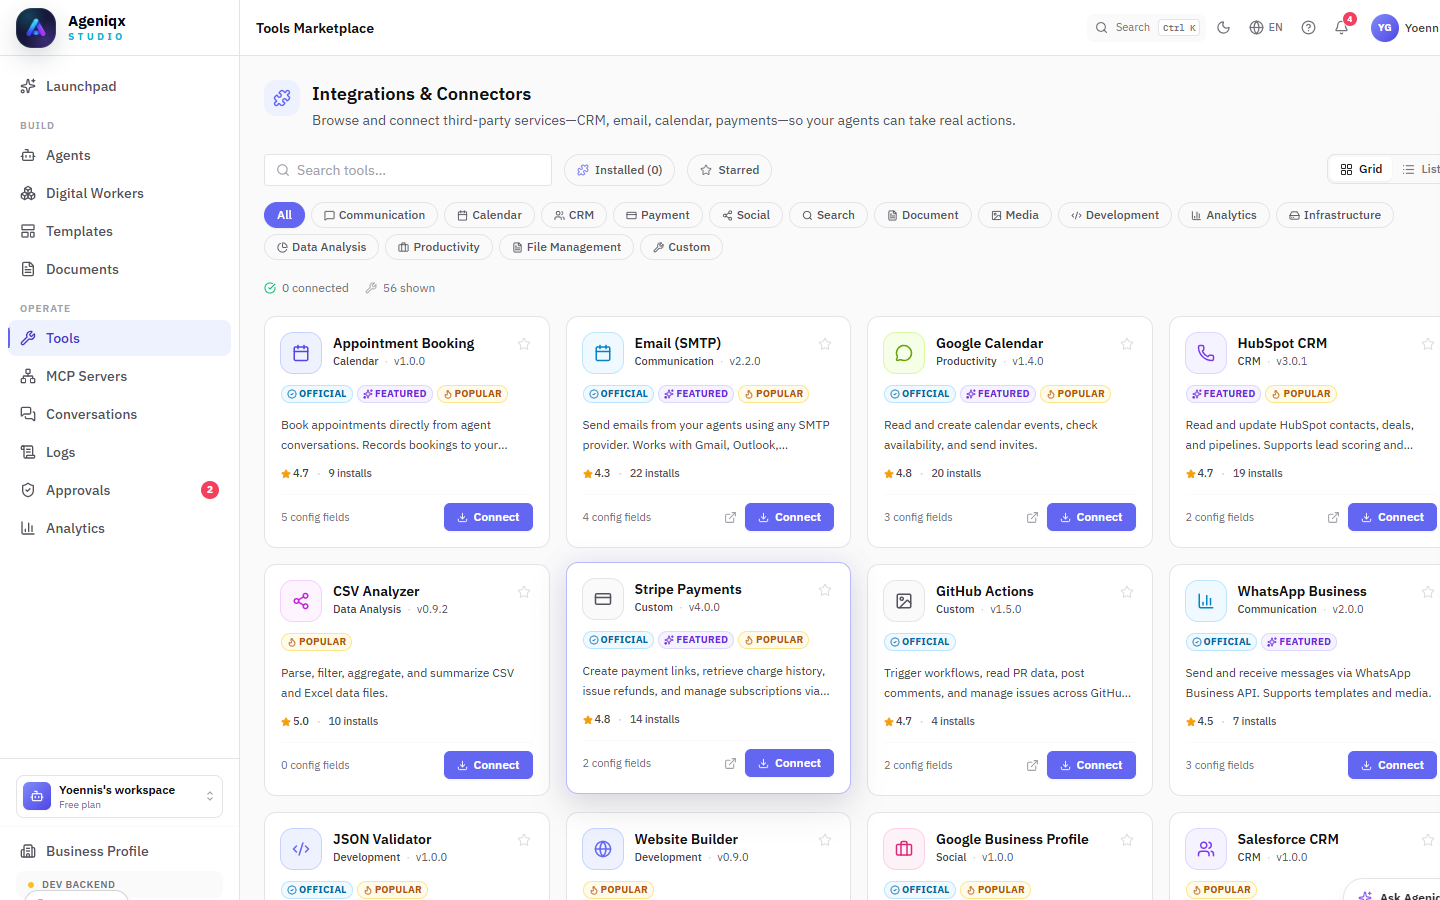1440x900 pixels.
Task: Select the Productivity category filter
Action: click(439, 247)
